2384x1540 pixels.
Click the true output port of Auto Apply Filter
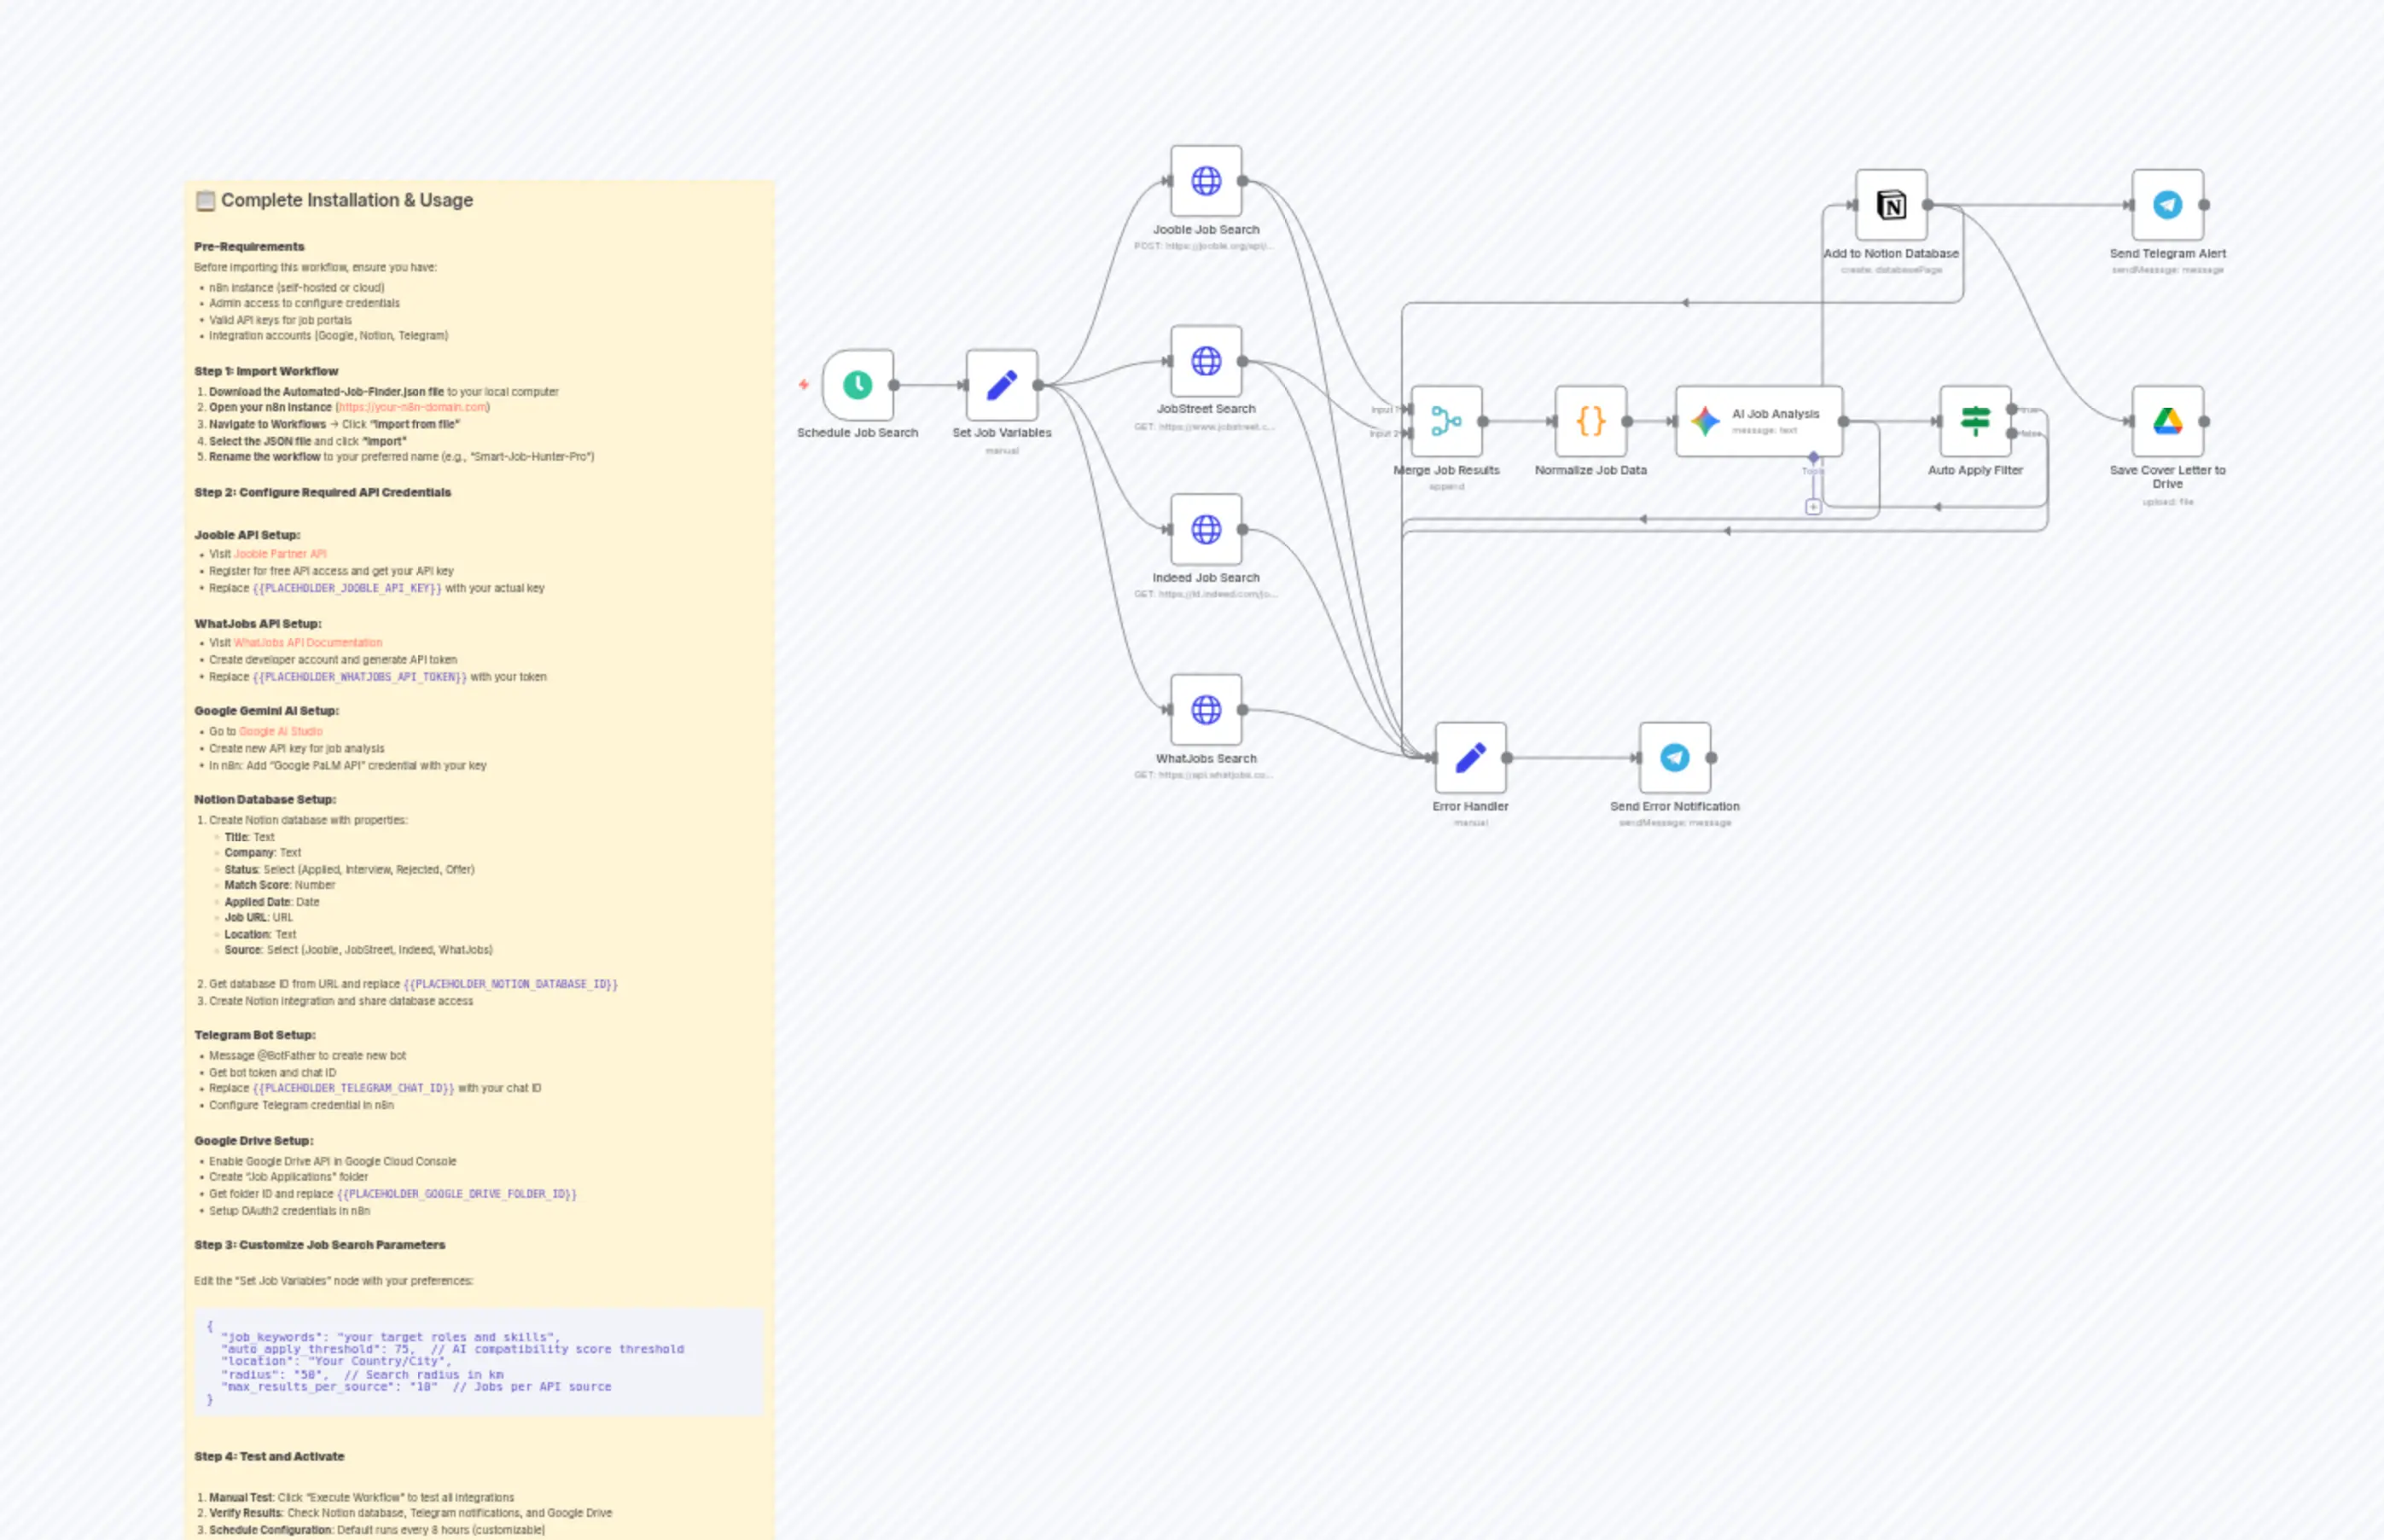click(2012, 410)
